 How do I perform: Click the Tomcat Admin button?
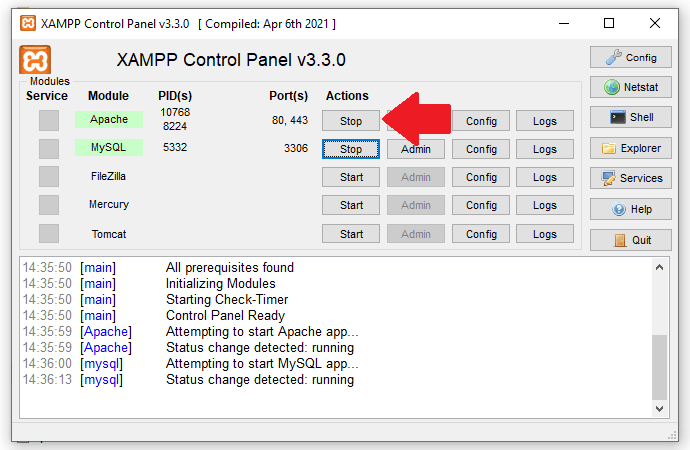pyautogui.click(x=416, y=234)
